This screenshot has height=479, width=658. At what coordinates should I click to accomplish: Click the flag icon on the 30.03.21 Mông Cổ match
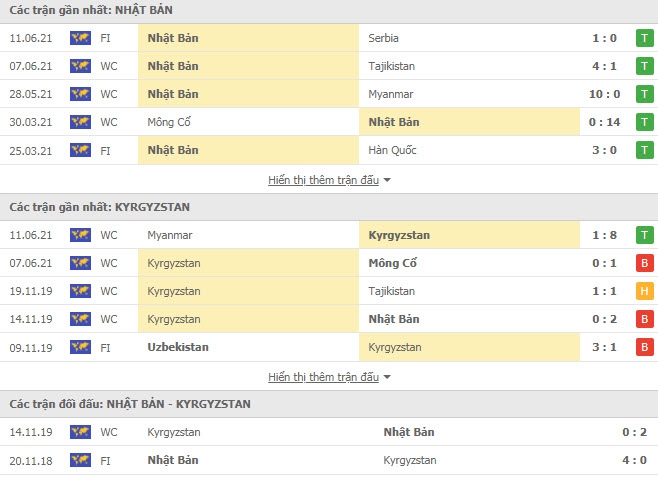pos(80,122)
